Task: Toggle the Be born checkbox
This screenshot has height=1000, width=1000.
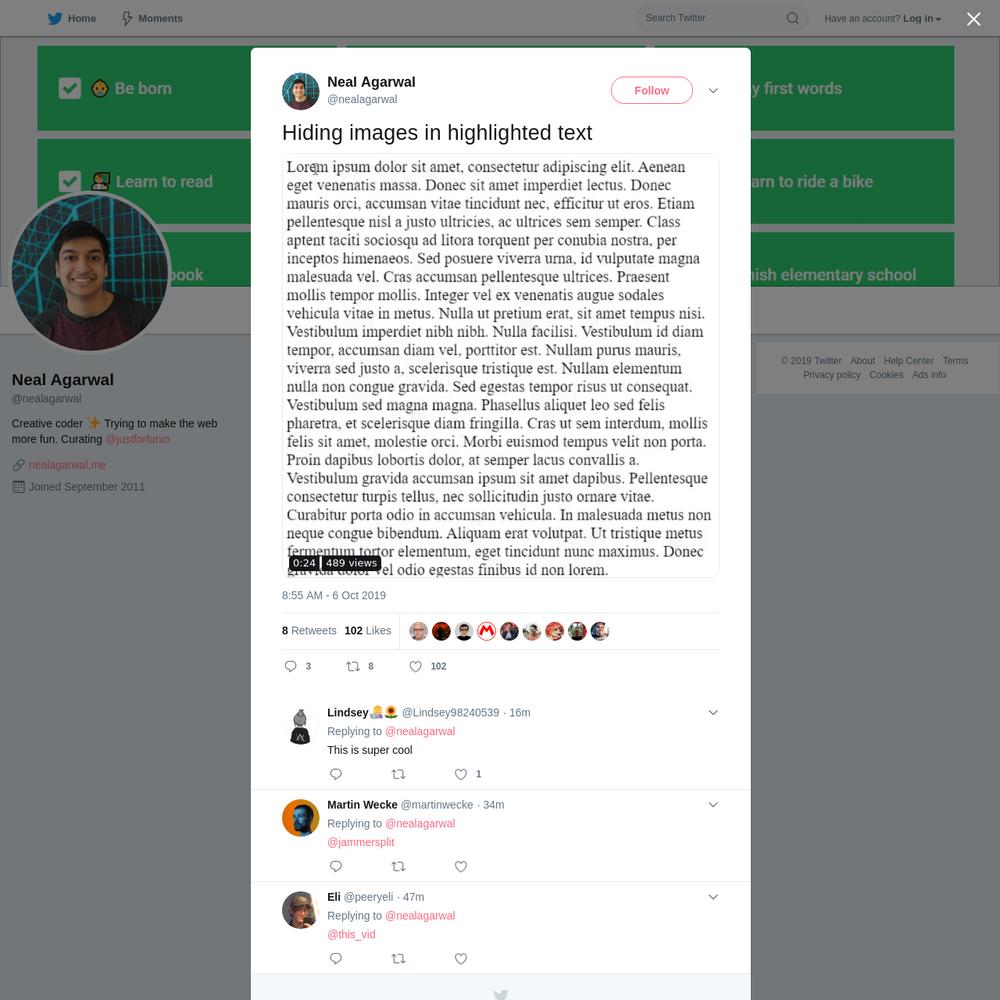Action: coord(70,88)
